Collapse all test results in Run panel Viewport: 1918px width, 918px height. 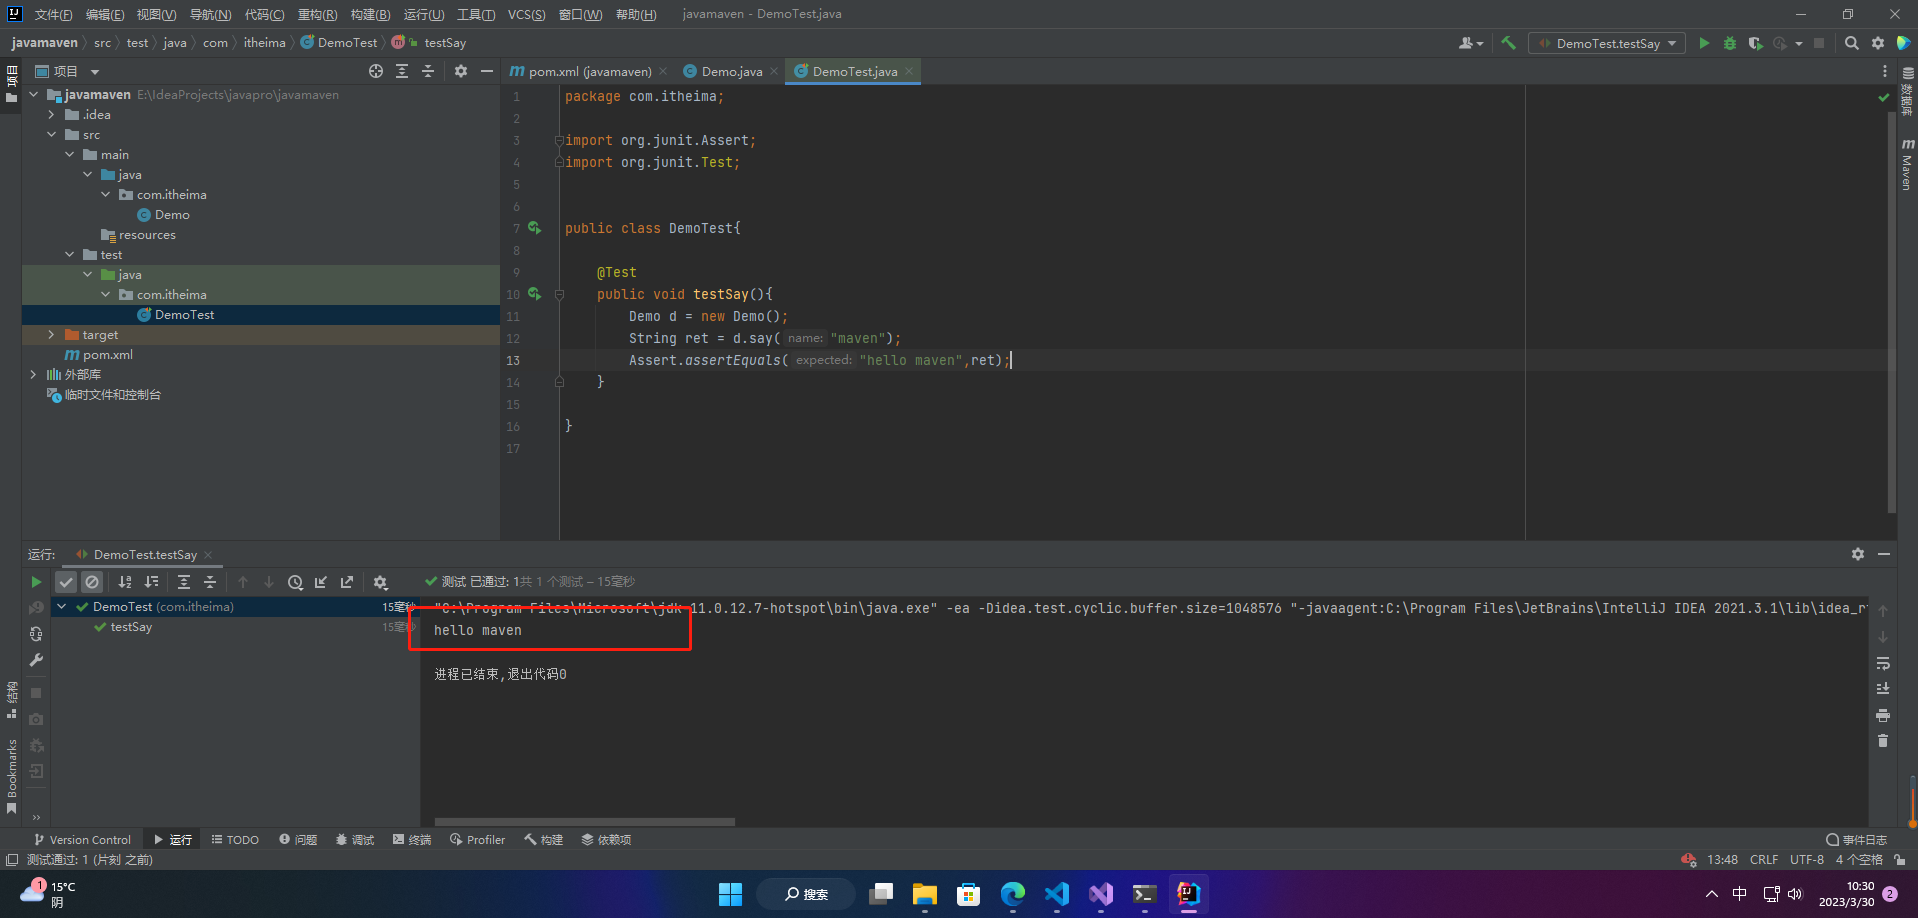(x=210, y=582)
